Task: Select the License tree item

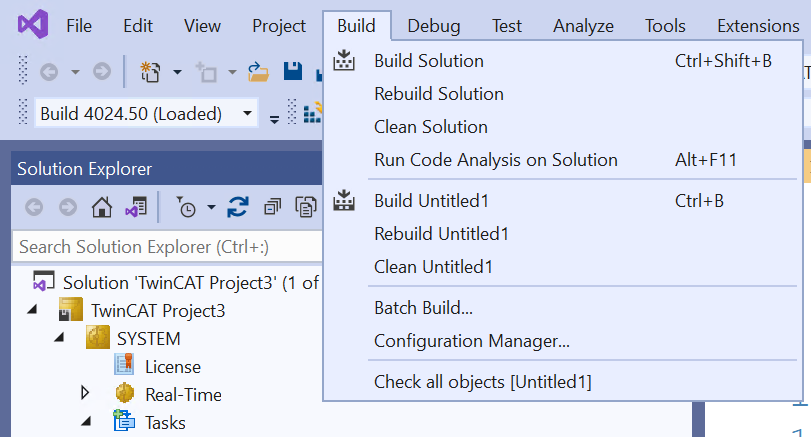Action: pos(173,367)
